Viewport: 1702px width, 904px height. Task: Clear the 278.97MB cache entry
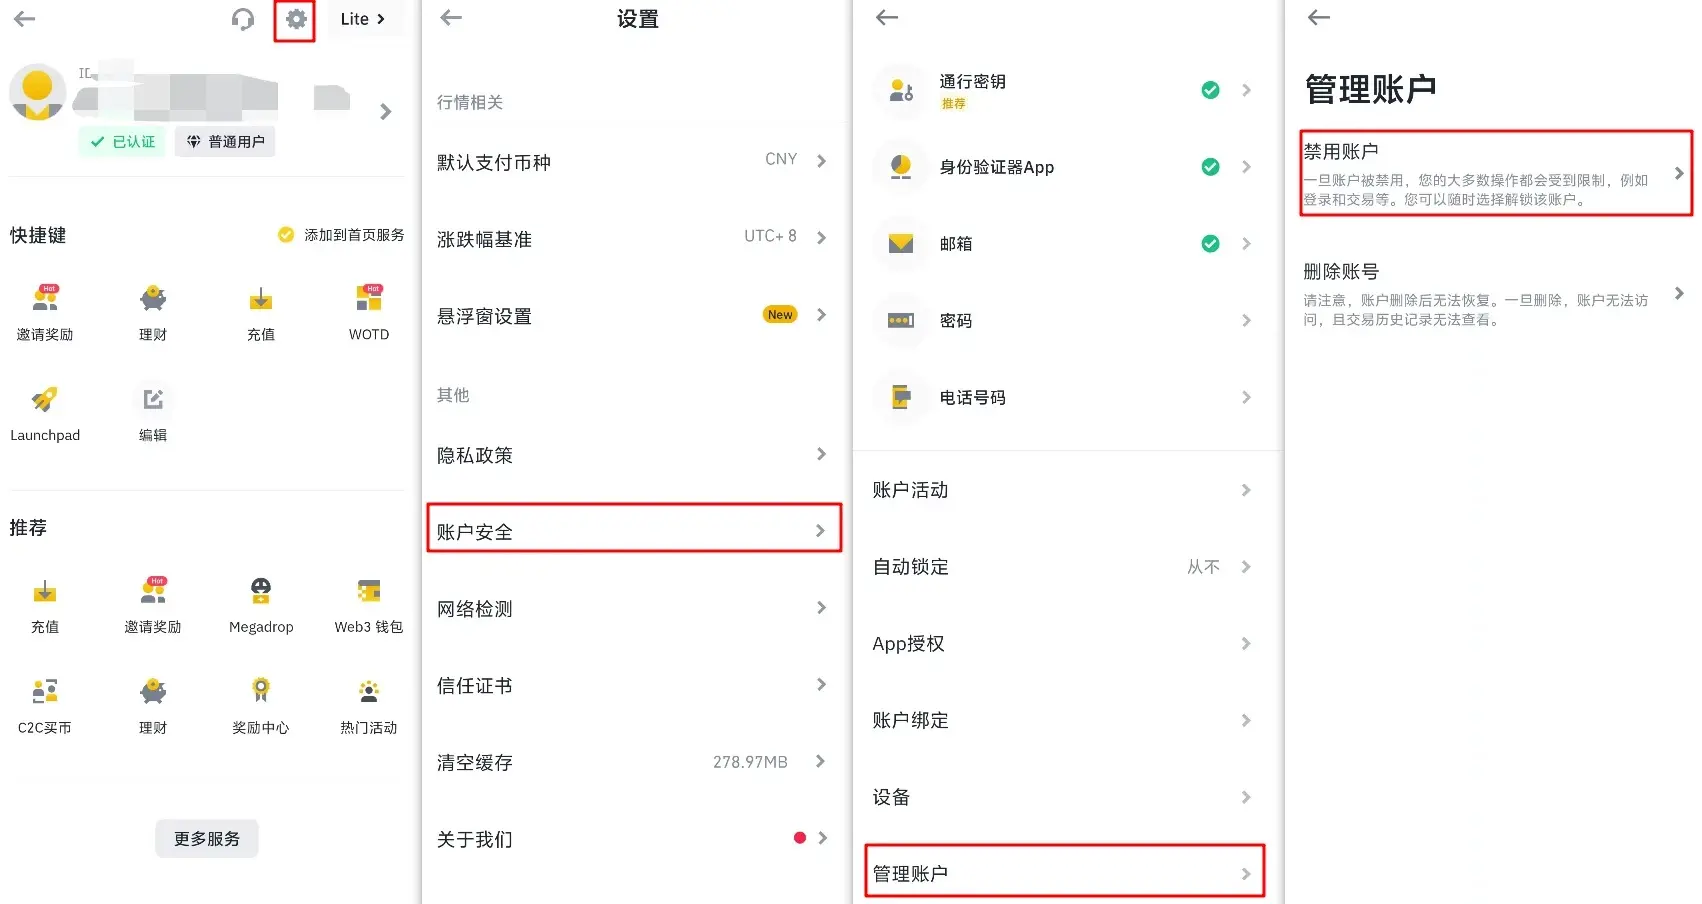(x=633, y=761)
